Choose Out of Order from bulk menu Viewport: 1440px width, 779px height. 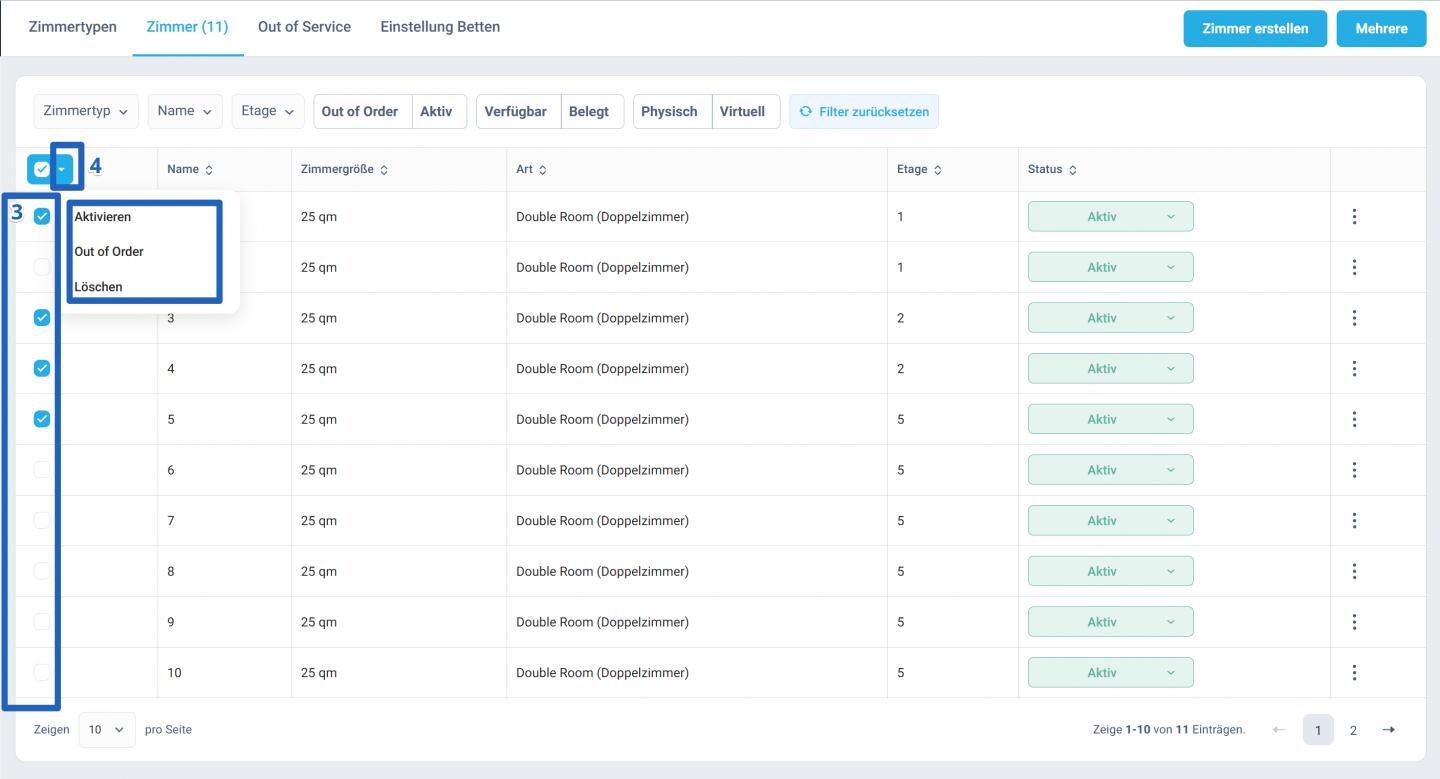109,251
